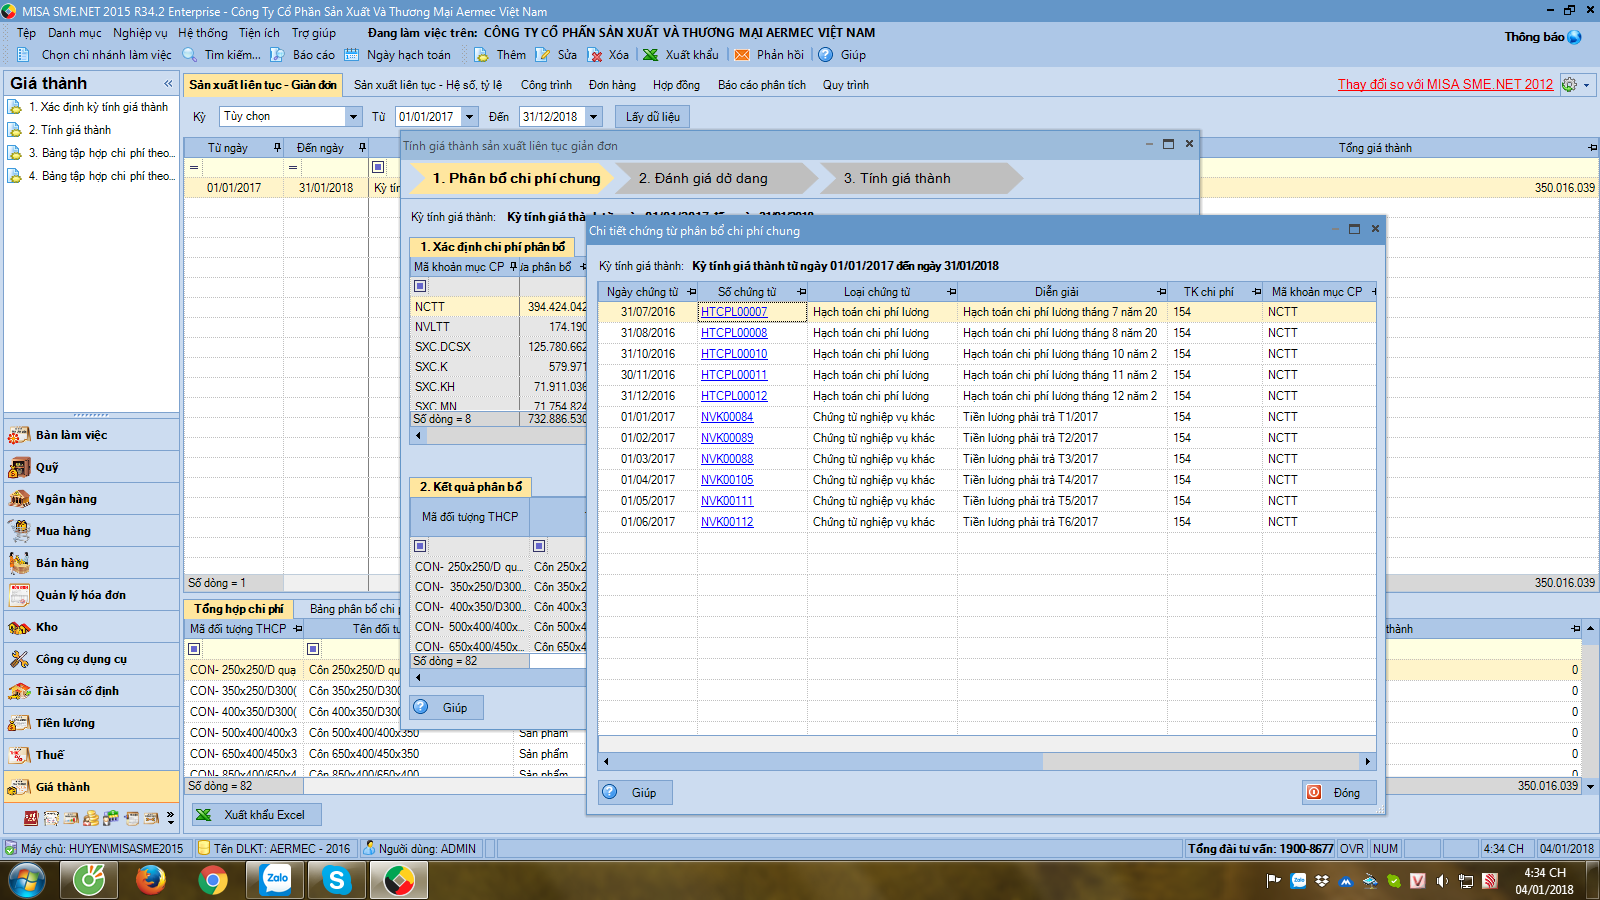This screenshot has width=1600, height=900.
Task: Open voucher link NVK00084
Action: [x=727, y=417]
